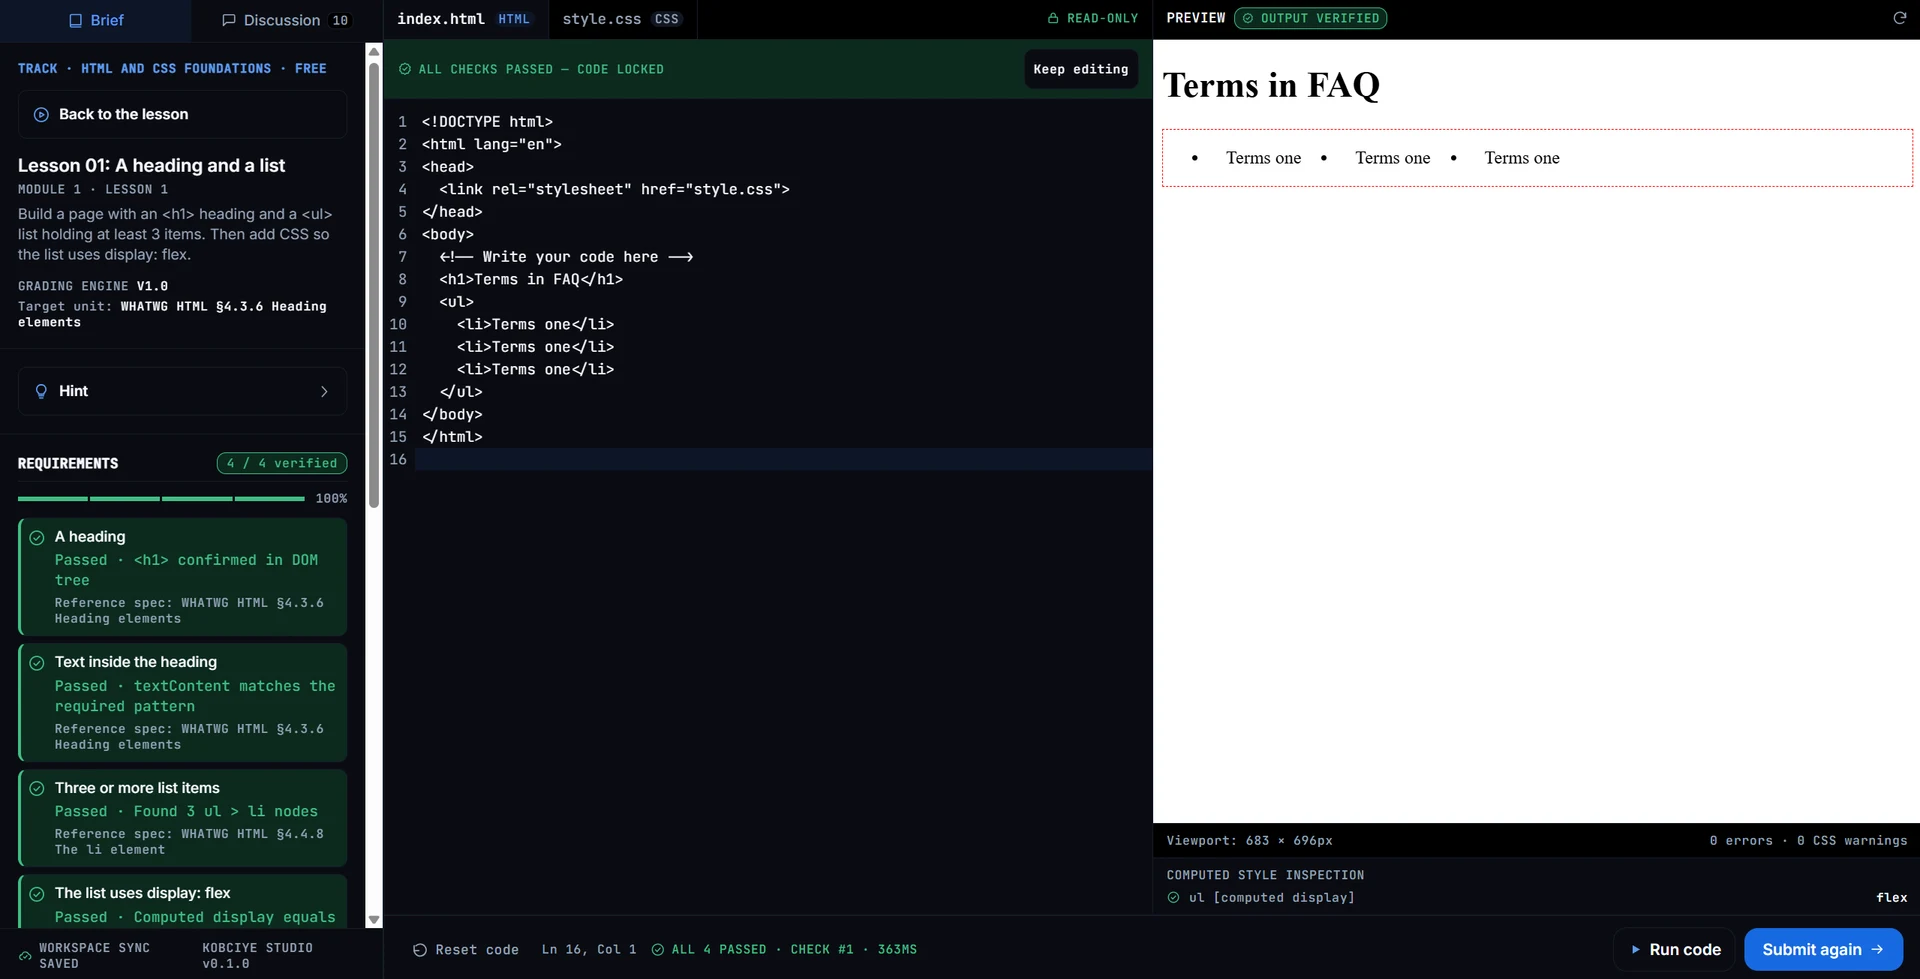Click the ALL CHECKS PASSED check icon
This screenshot has width=1920, height=979.
[x=405, y=69]
